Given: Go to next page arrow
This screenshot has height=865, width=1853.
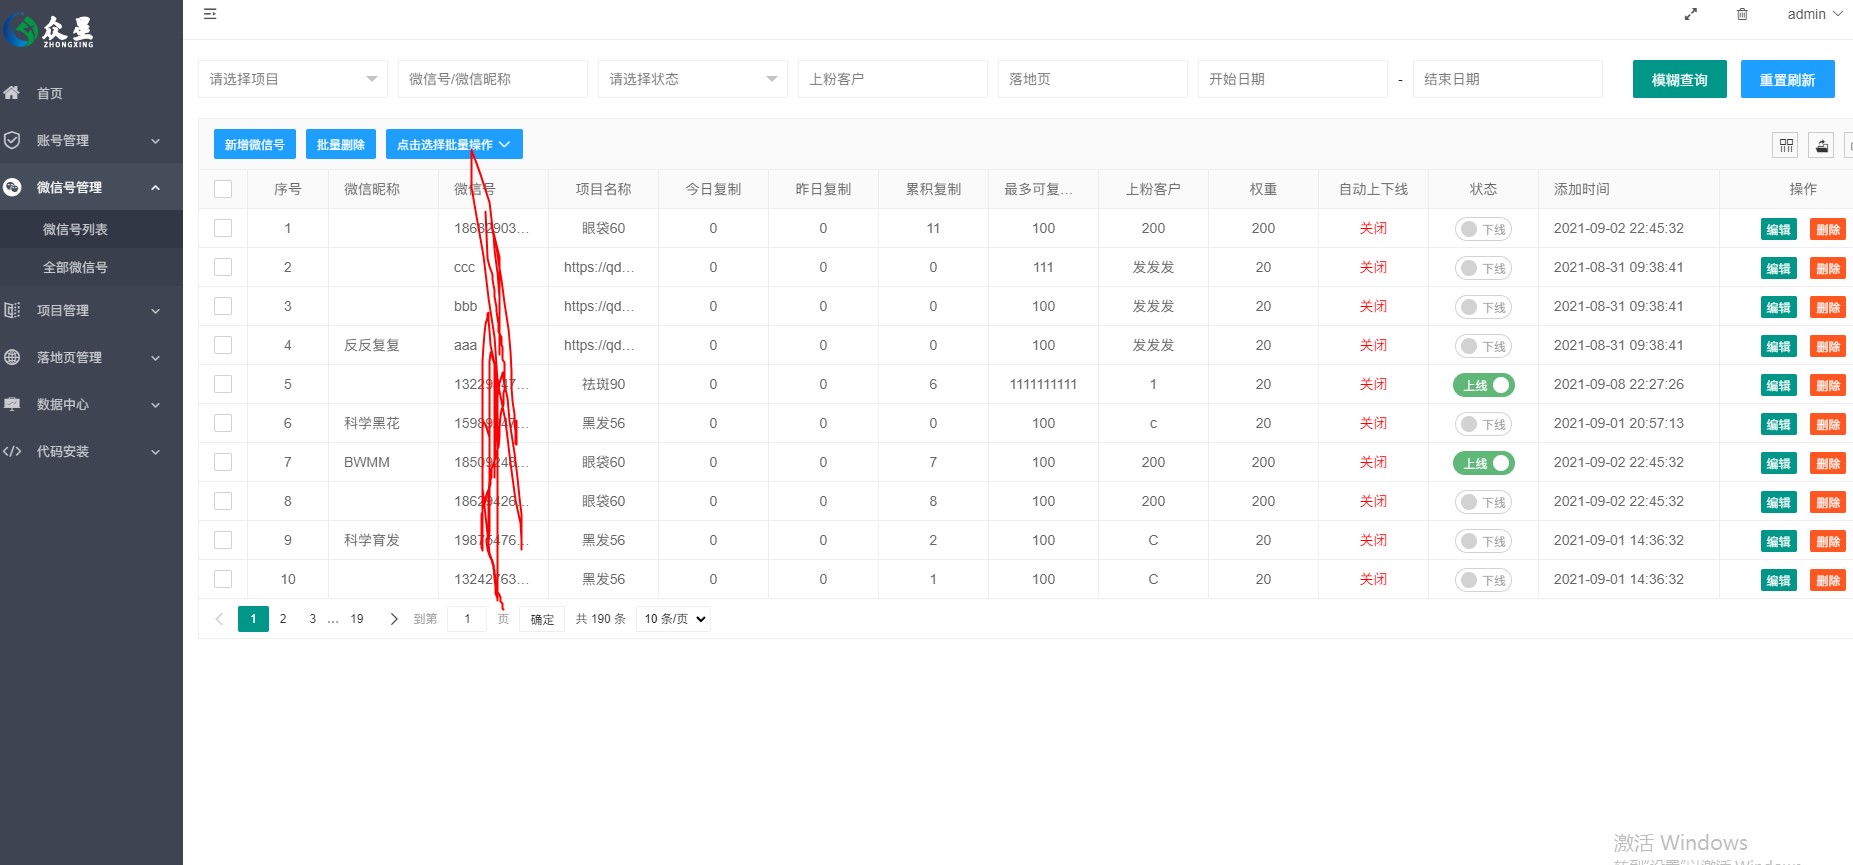Looking at the screenshot, I should point(394,619).
